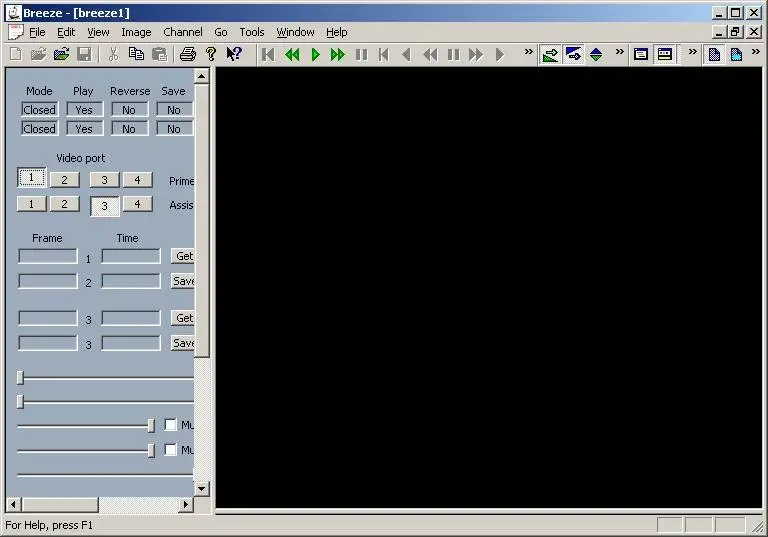Click the Save floppy disk icon

pyautogui.click(x=84, y=54)
